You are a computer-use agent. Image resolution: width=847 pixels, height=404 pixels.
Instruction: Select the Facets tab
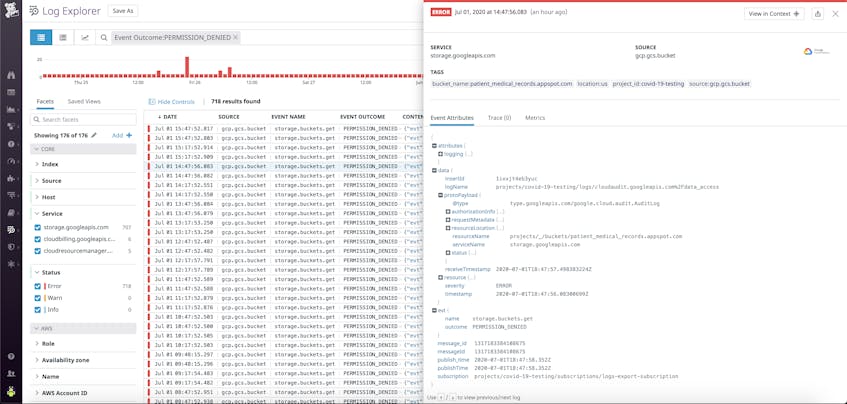point(45,102)
